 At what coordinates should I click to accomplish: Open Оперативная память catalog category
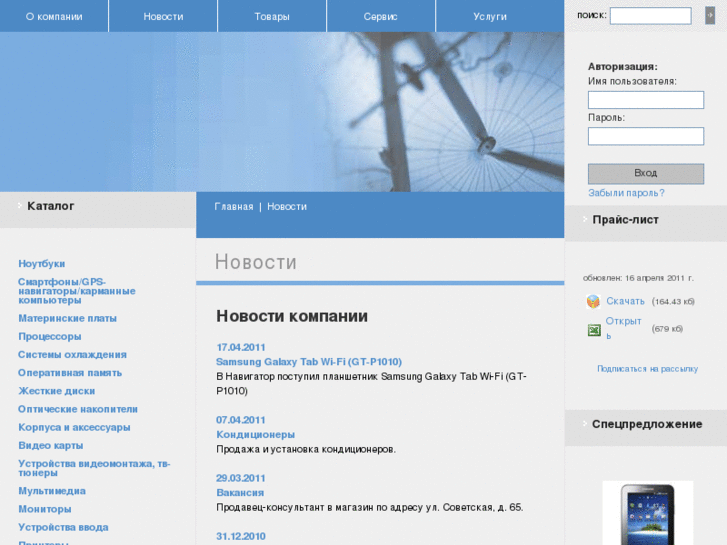(x=70, y=372)
